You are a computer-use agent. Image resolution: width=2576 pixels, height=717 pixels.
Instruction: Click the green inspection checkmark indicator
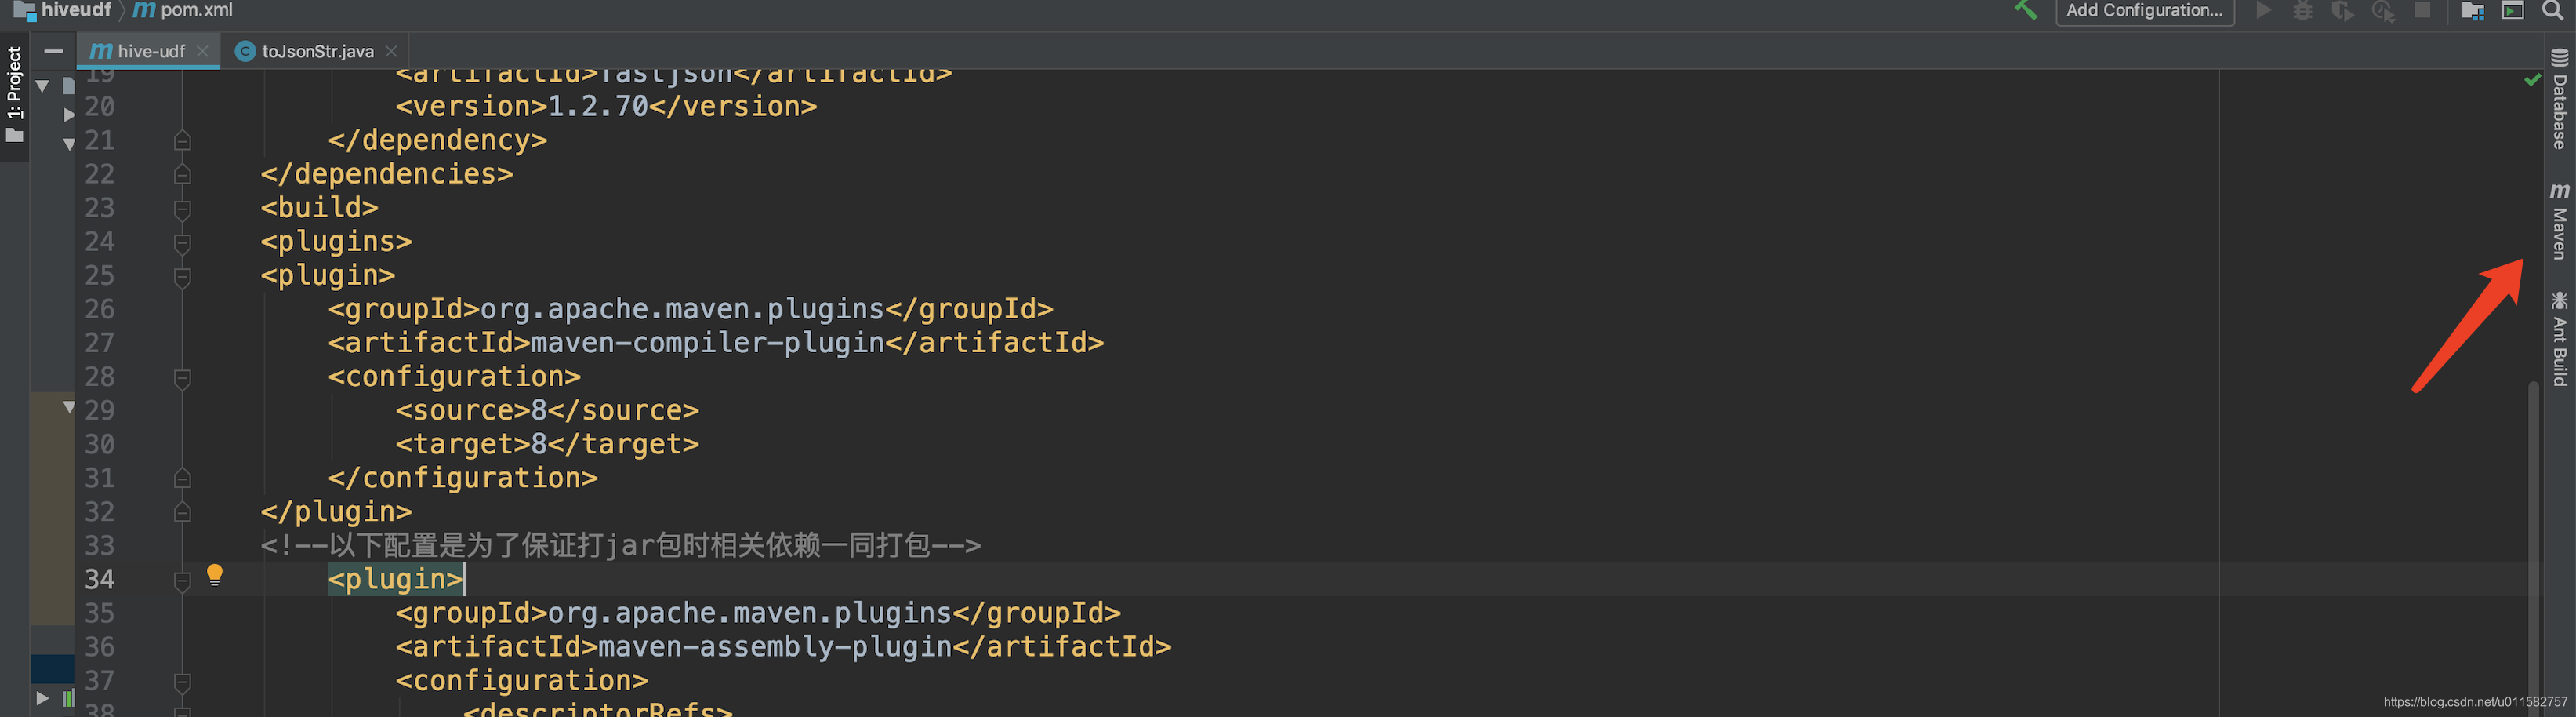[2532, 79]
